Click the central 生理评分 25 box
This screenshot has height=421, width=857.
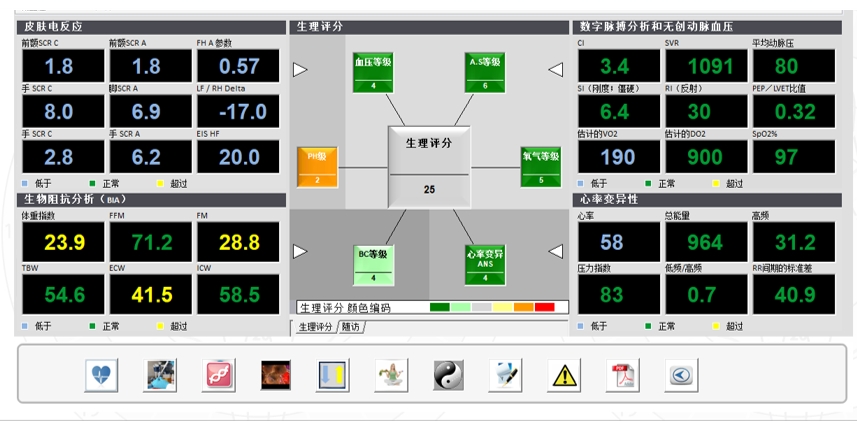coord(429,167)
